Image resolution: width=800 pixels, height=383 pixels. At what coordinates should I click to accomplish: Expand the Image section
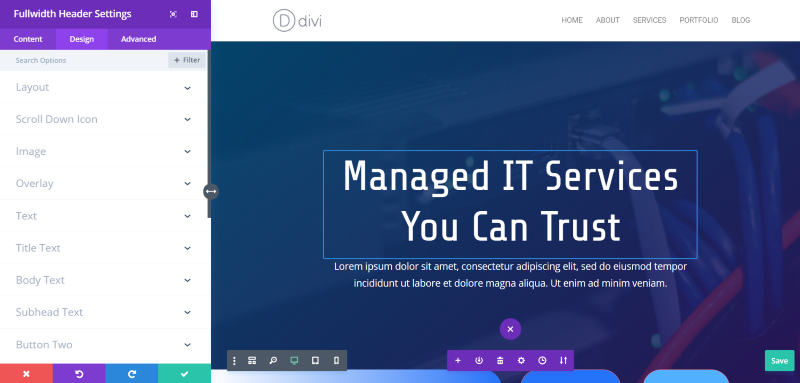(x=104, y=151)
